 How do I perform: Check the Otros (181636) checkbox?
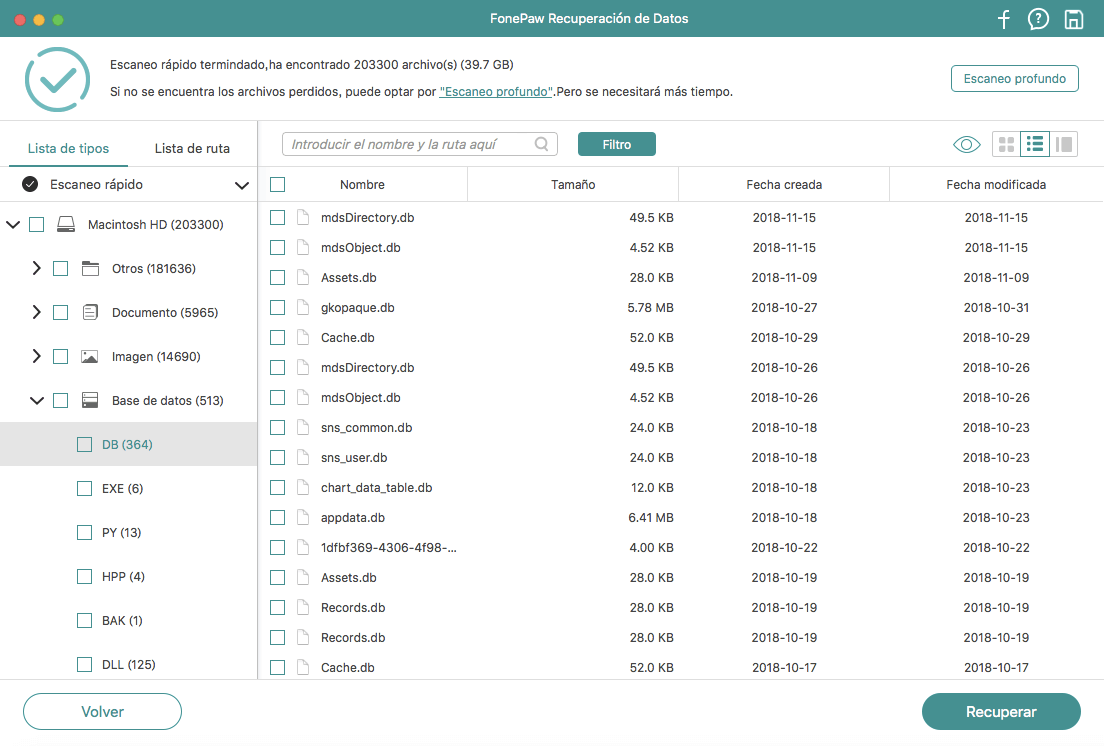(x=61, y=268)
